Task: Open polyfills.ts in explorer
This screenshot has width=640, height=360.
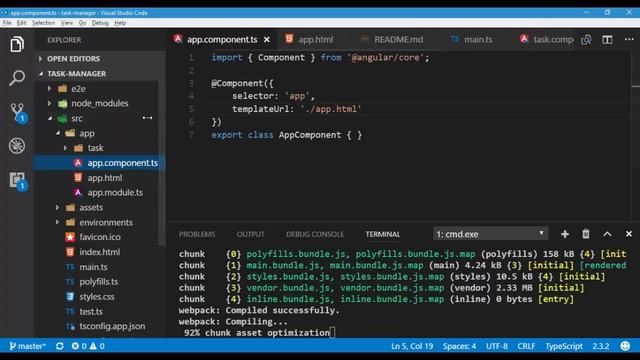Action: coord(98,282)
